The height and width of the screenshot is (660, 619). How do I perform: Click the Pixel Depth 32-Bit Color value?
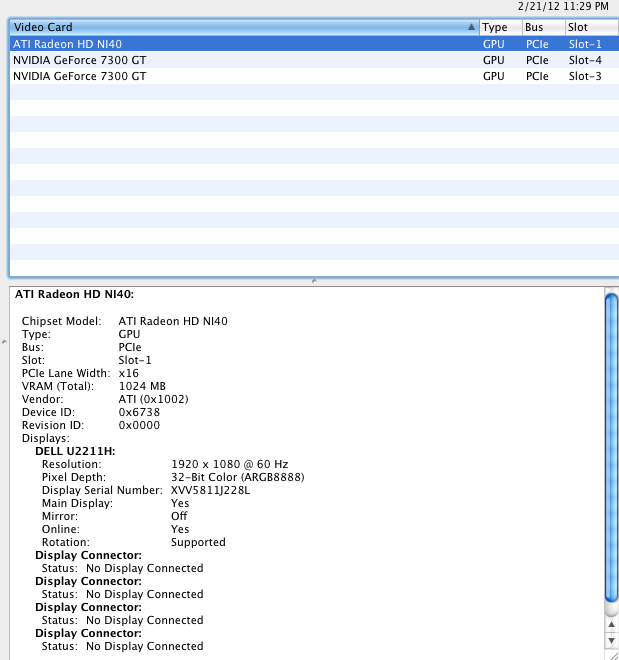click(238, 477)
